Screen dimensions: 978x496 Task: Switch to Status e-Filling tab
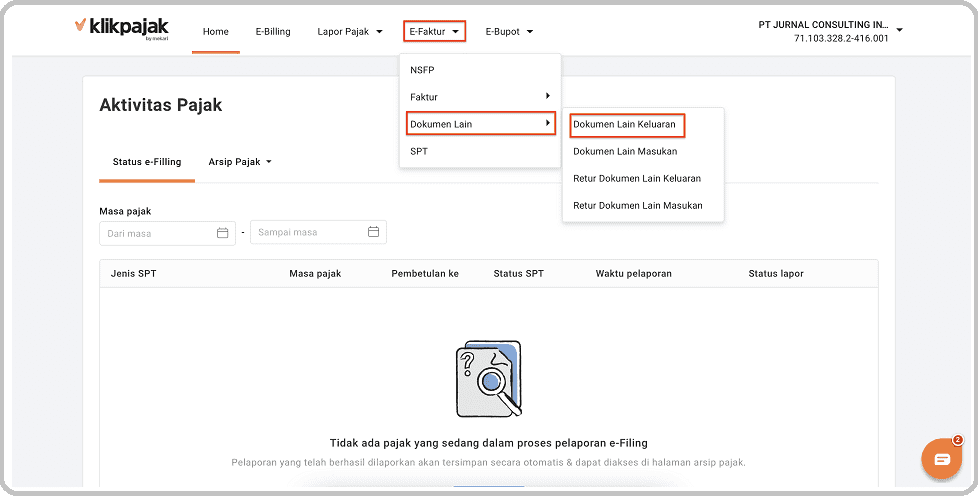tap(147, 162)
